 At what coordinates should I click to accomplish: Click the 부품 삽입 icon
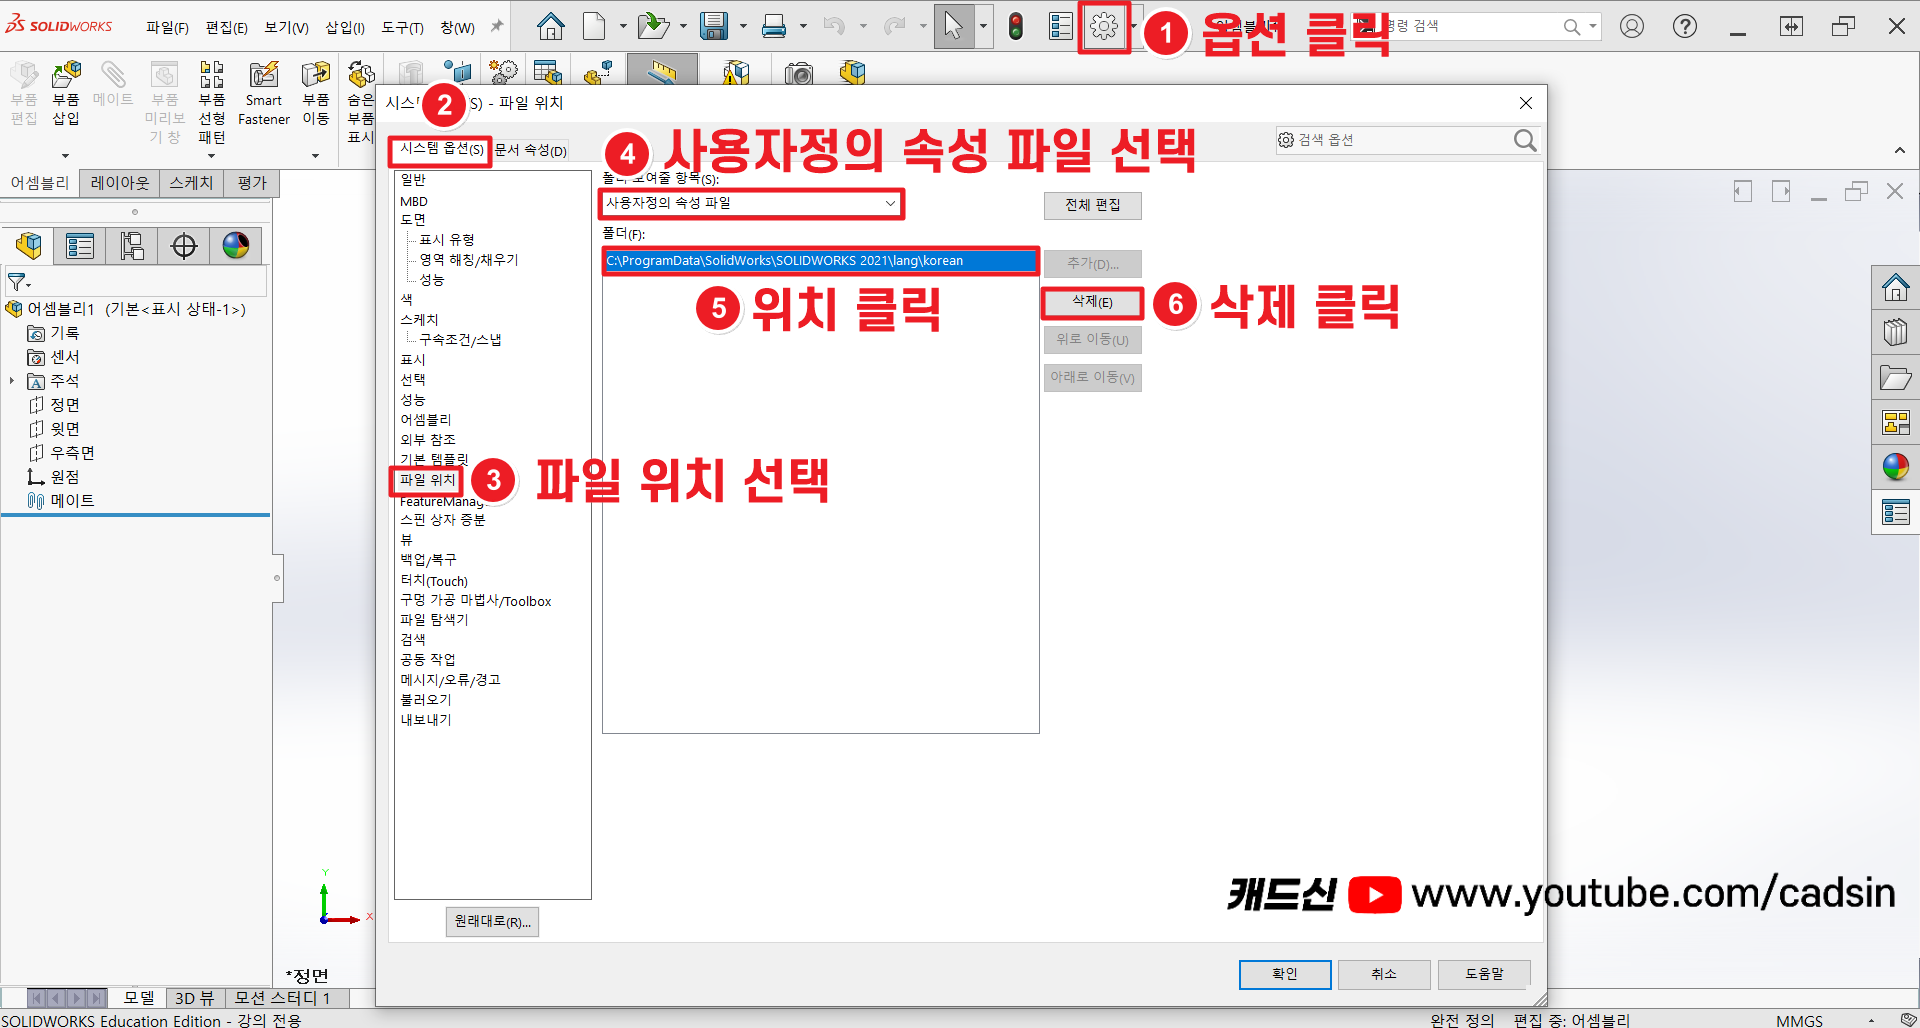click(x=66, y=93)
